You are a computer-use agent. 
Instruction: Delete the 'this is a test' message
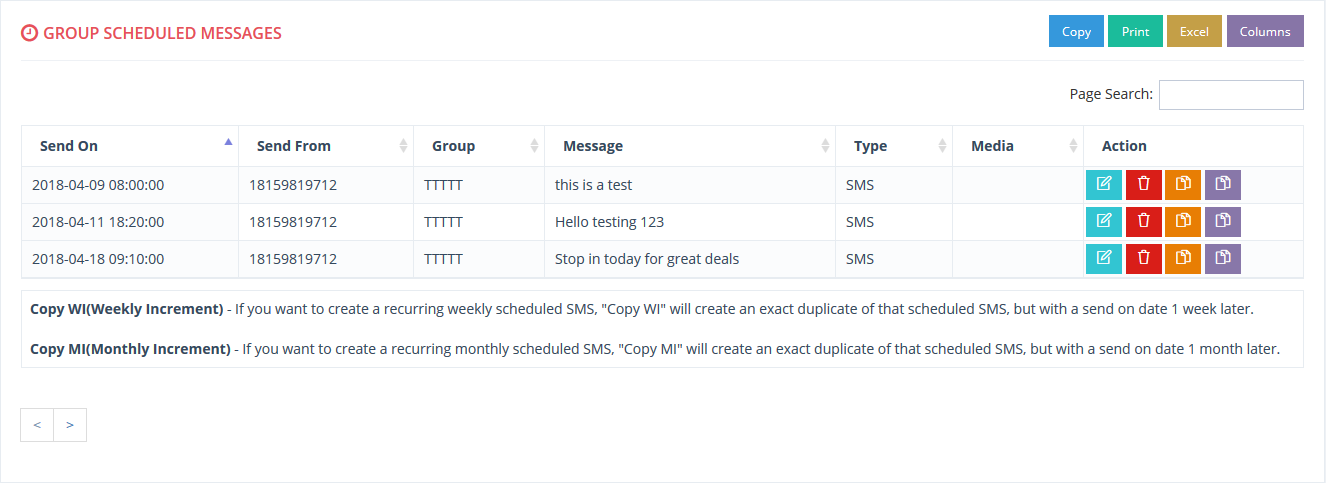[x=1144, y=185]
